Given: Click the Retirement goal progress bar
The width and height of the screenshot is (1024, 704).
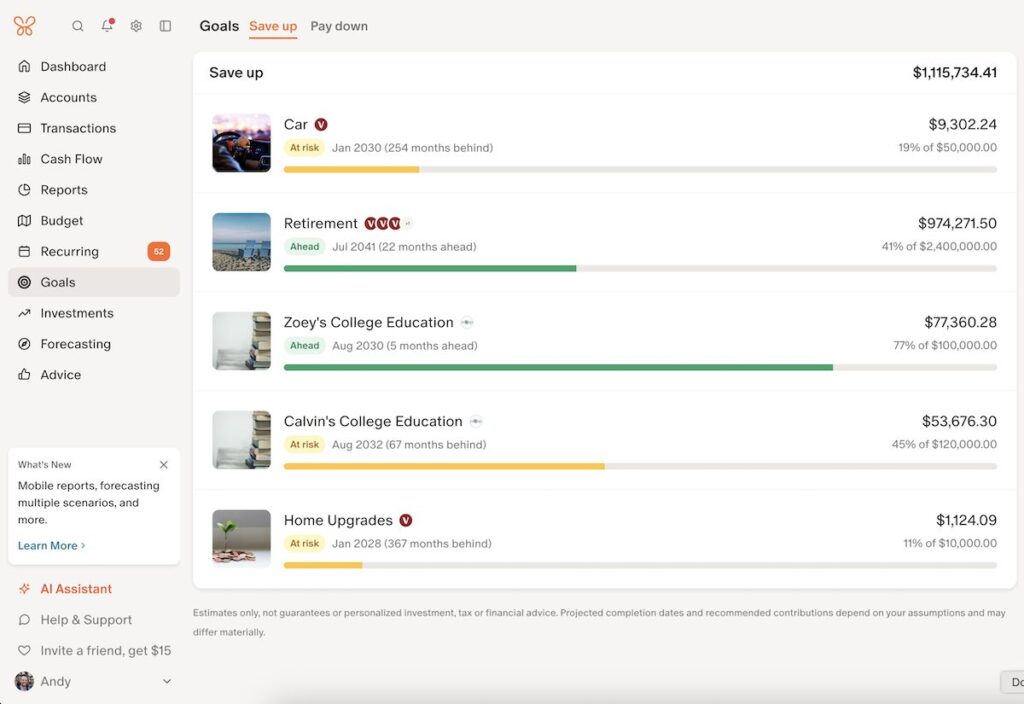Looking at the screenshot, I should 640,268.
